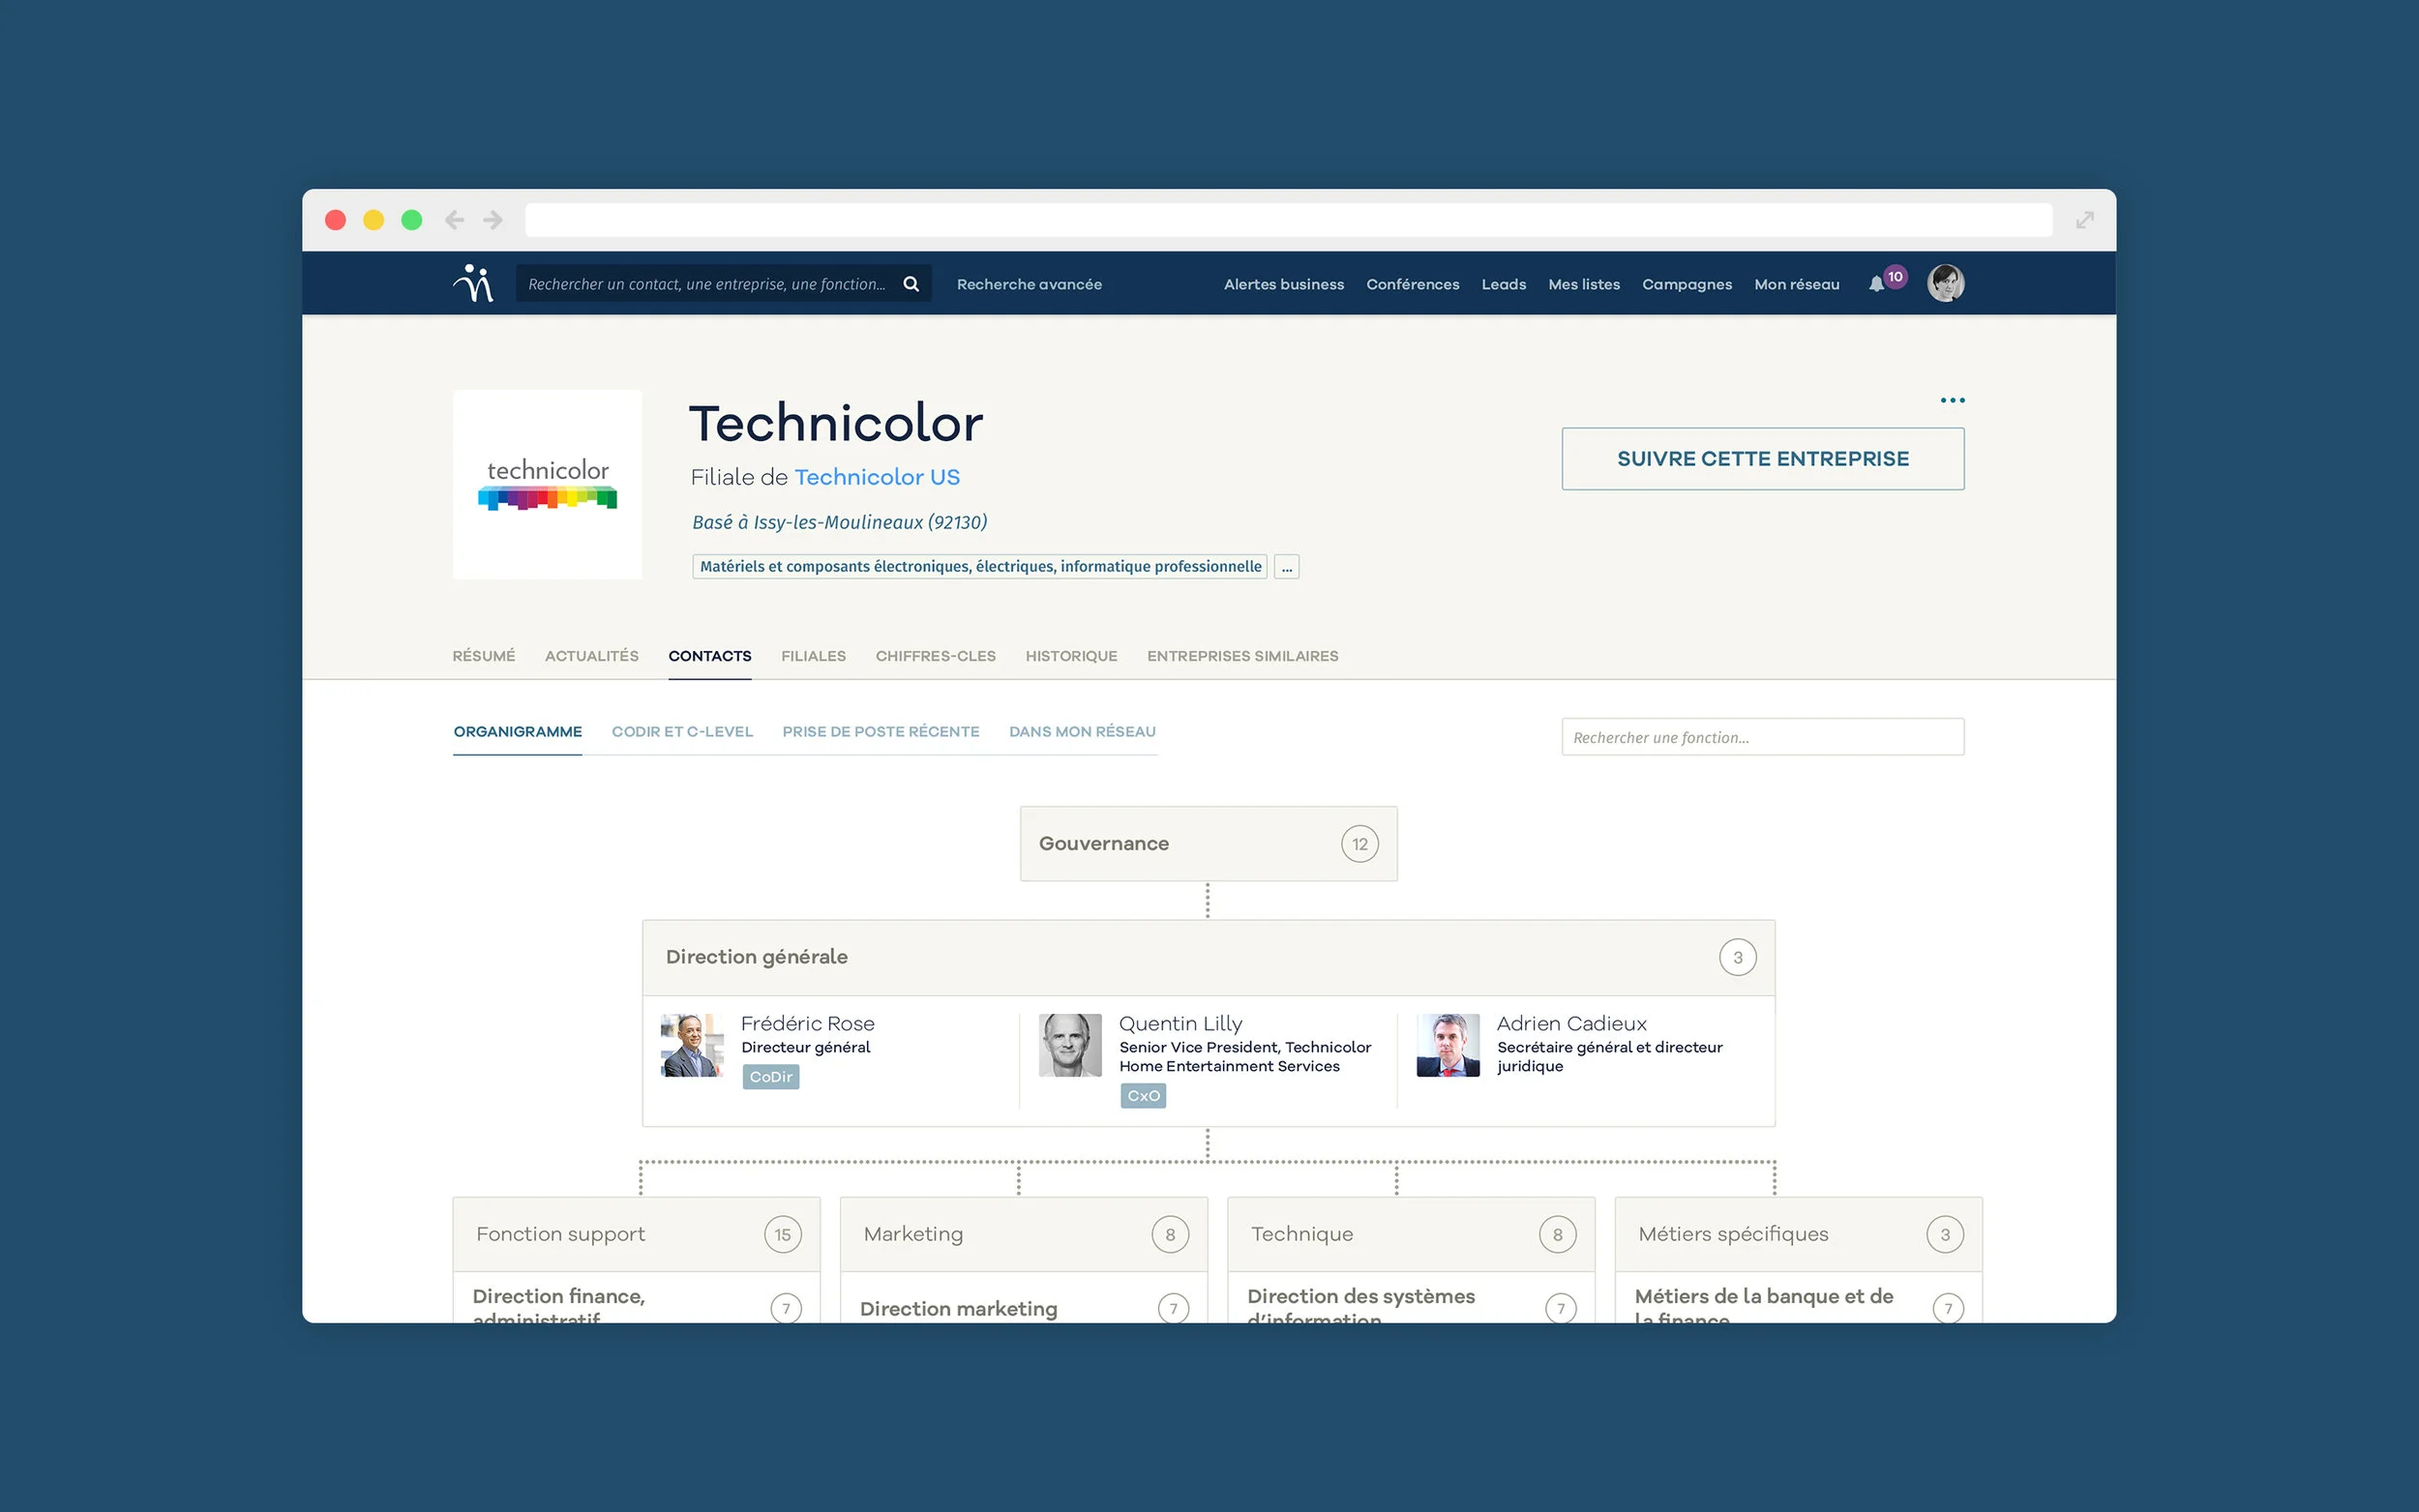Click the Basé à Issy-les-Moulineaux text

[x=840, y=522]
